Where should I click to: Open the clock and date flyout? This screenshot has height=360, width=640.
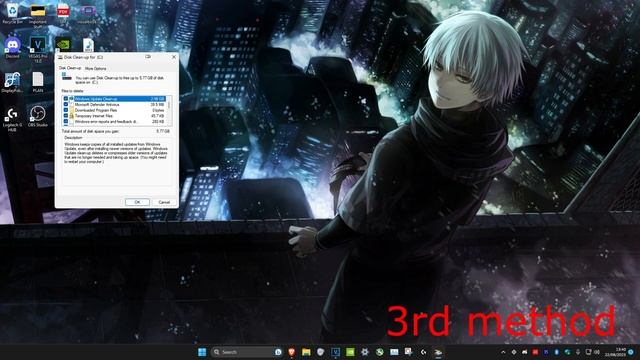point(616,352)
